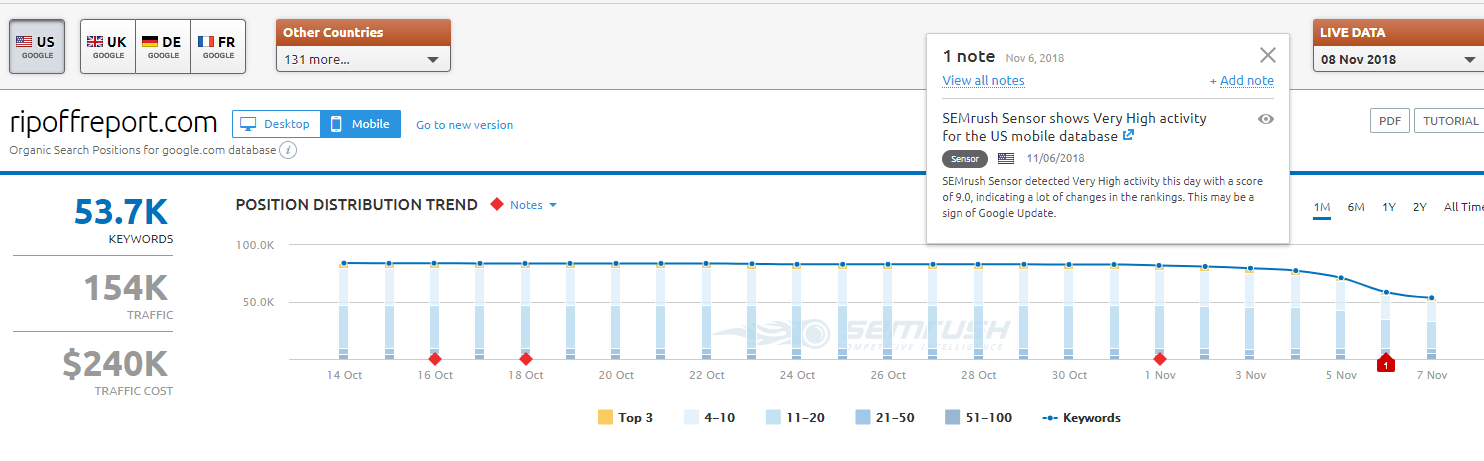
Task: Toggle 21-50 legend series
Action: click(x=884, y=417)
